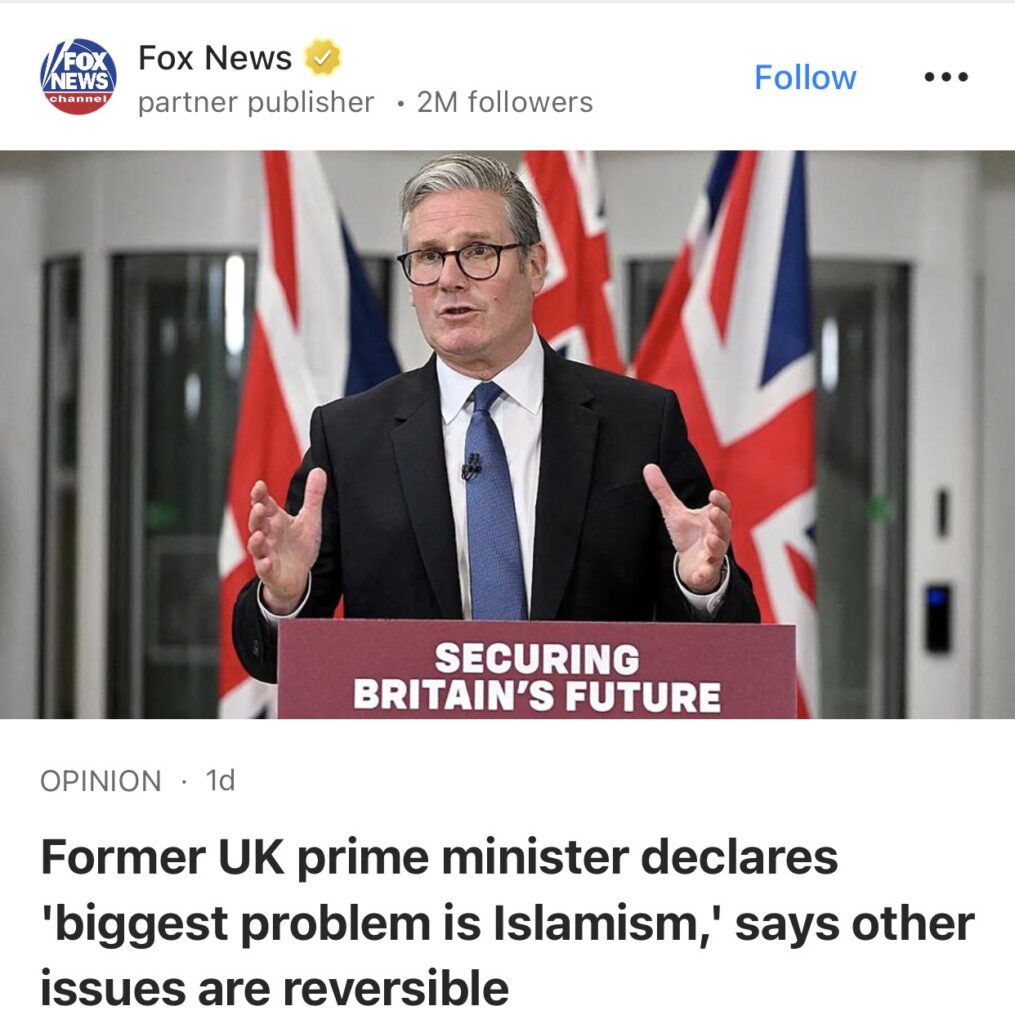Select the 1d timestamp
Image resolution: width=1015 pixels, height=1024 pixels.
220,780
